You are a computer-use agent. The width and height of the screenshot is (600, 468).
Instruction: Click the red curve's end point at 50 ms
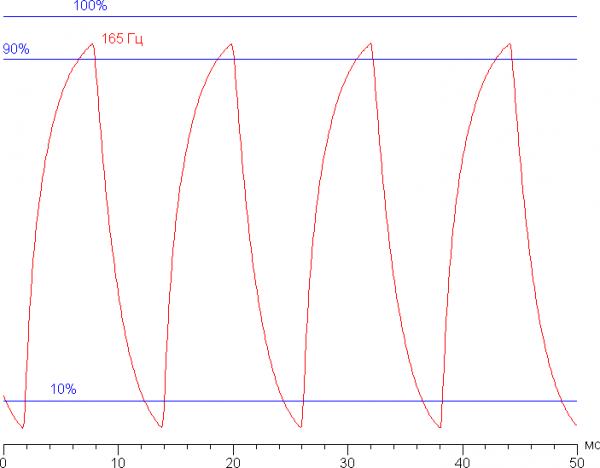pyautogui.click(x=577, y=425)
